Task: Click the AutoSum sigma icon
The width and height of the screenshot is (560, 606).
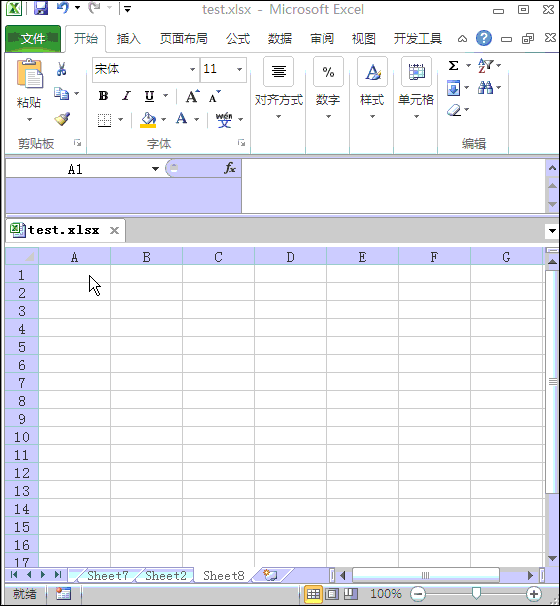Action: pos(454,65)
